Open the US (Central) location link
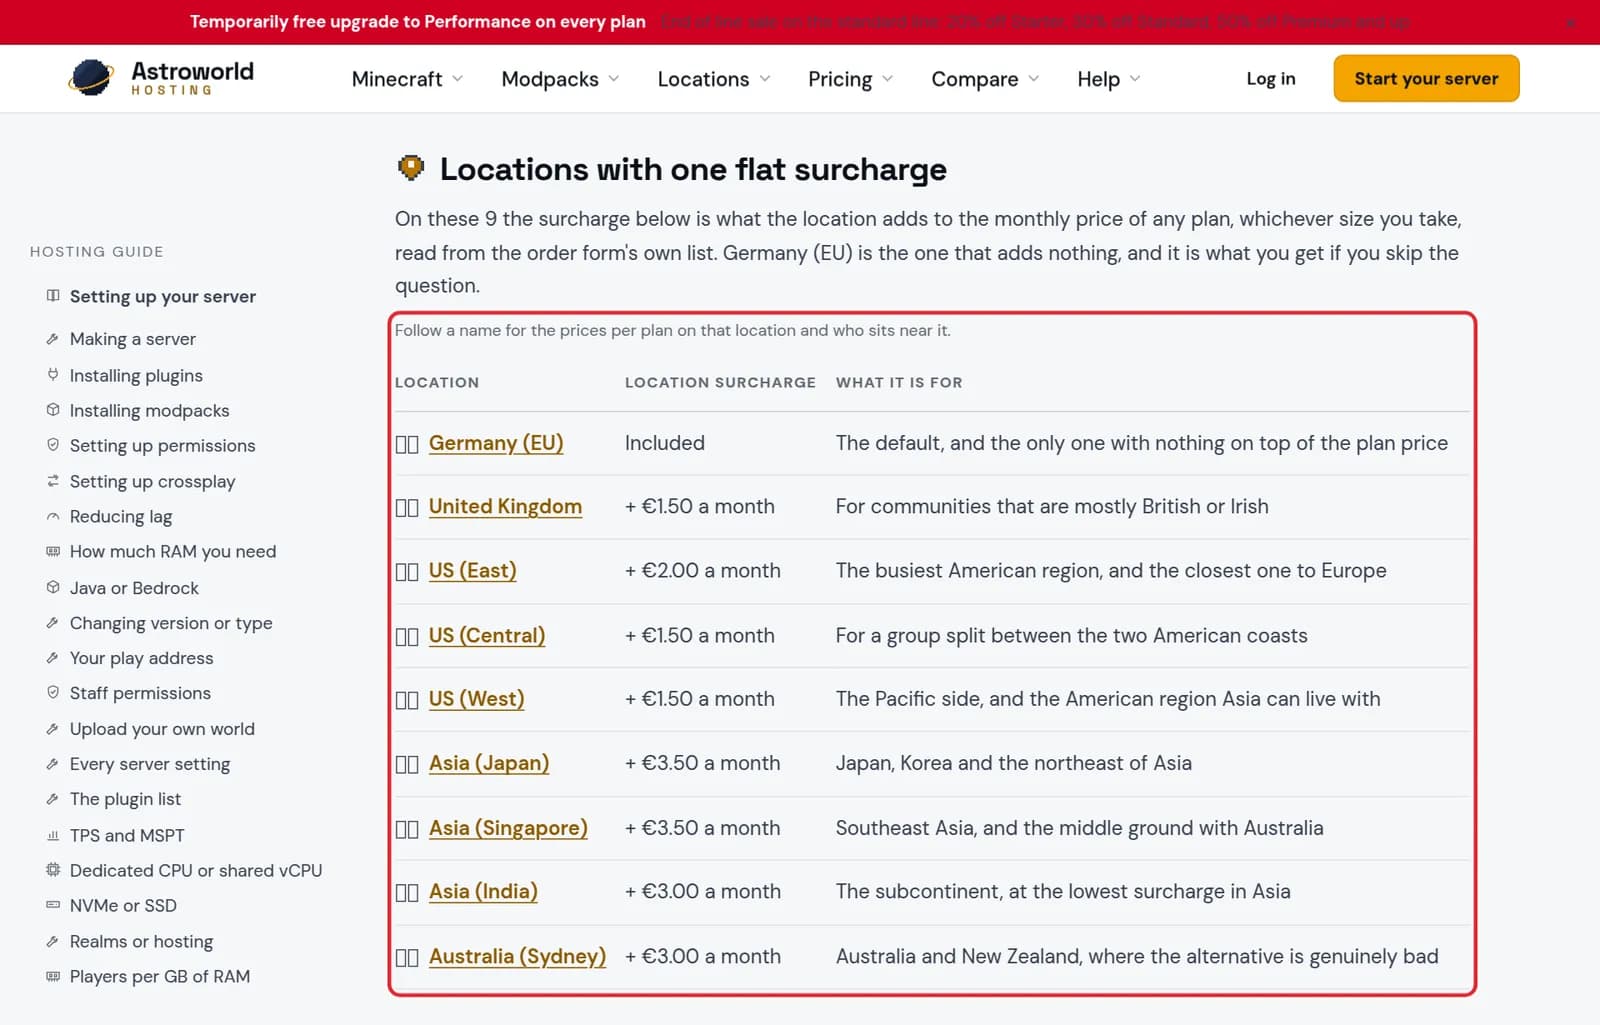The height and width of the screenshot is (1025, 1600). pyautogui.click(x=487, y=635)
